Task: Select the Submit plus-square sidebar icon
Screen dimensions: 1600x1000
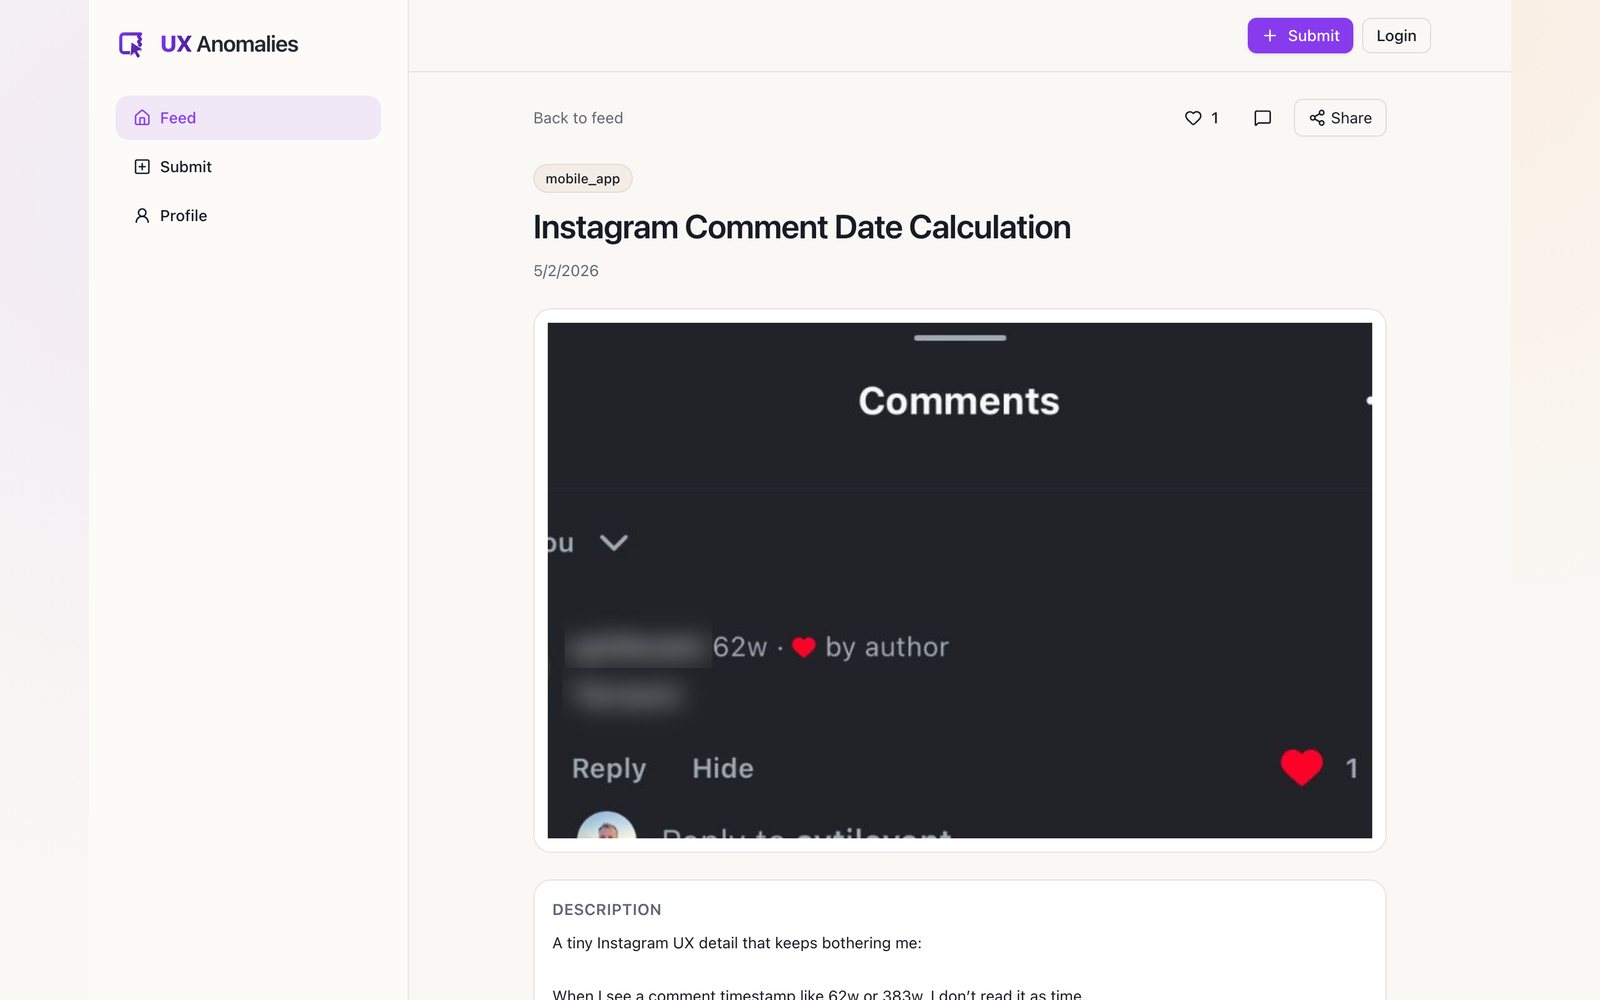Action: pyautogui.click(x=142, y=167)
